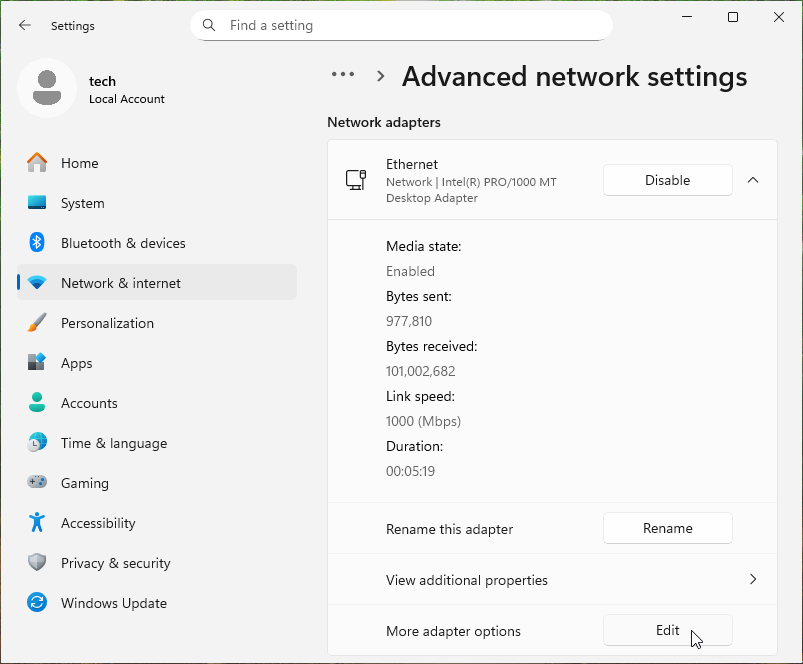Click the Bluetooth icon
This screenshot has width=803, height=664.
[x=37, y=243]
